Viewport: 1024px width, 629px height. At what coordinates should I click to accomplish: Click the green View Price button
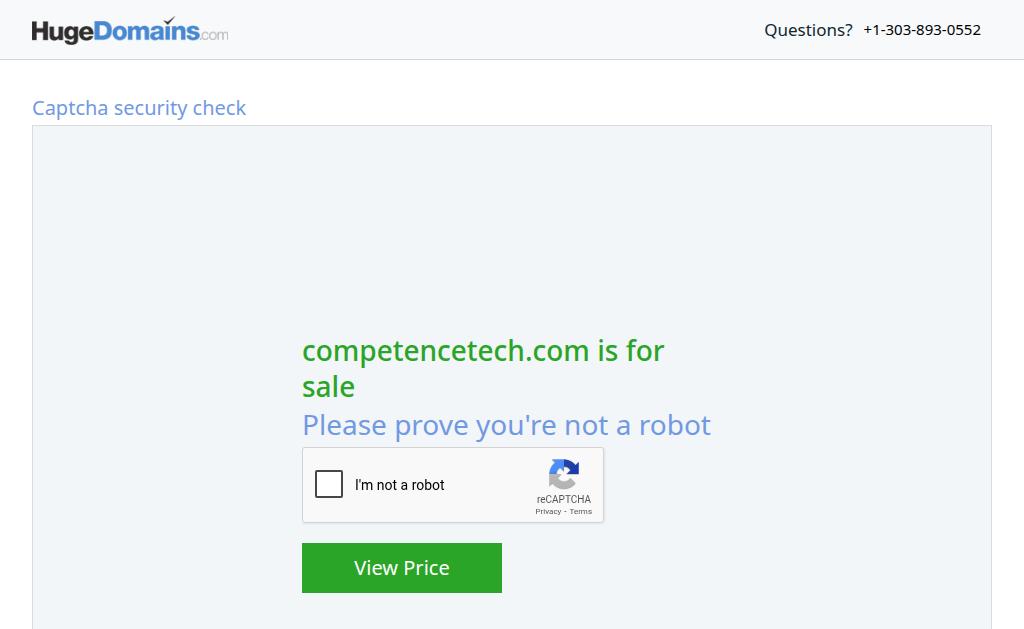(x=402, y=568)
